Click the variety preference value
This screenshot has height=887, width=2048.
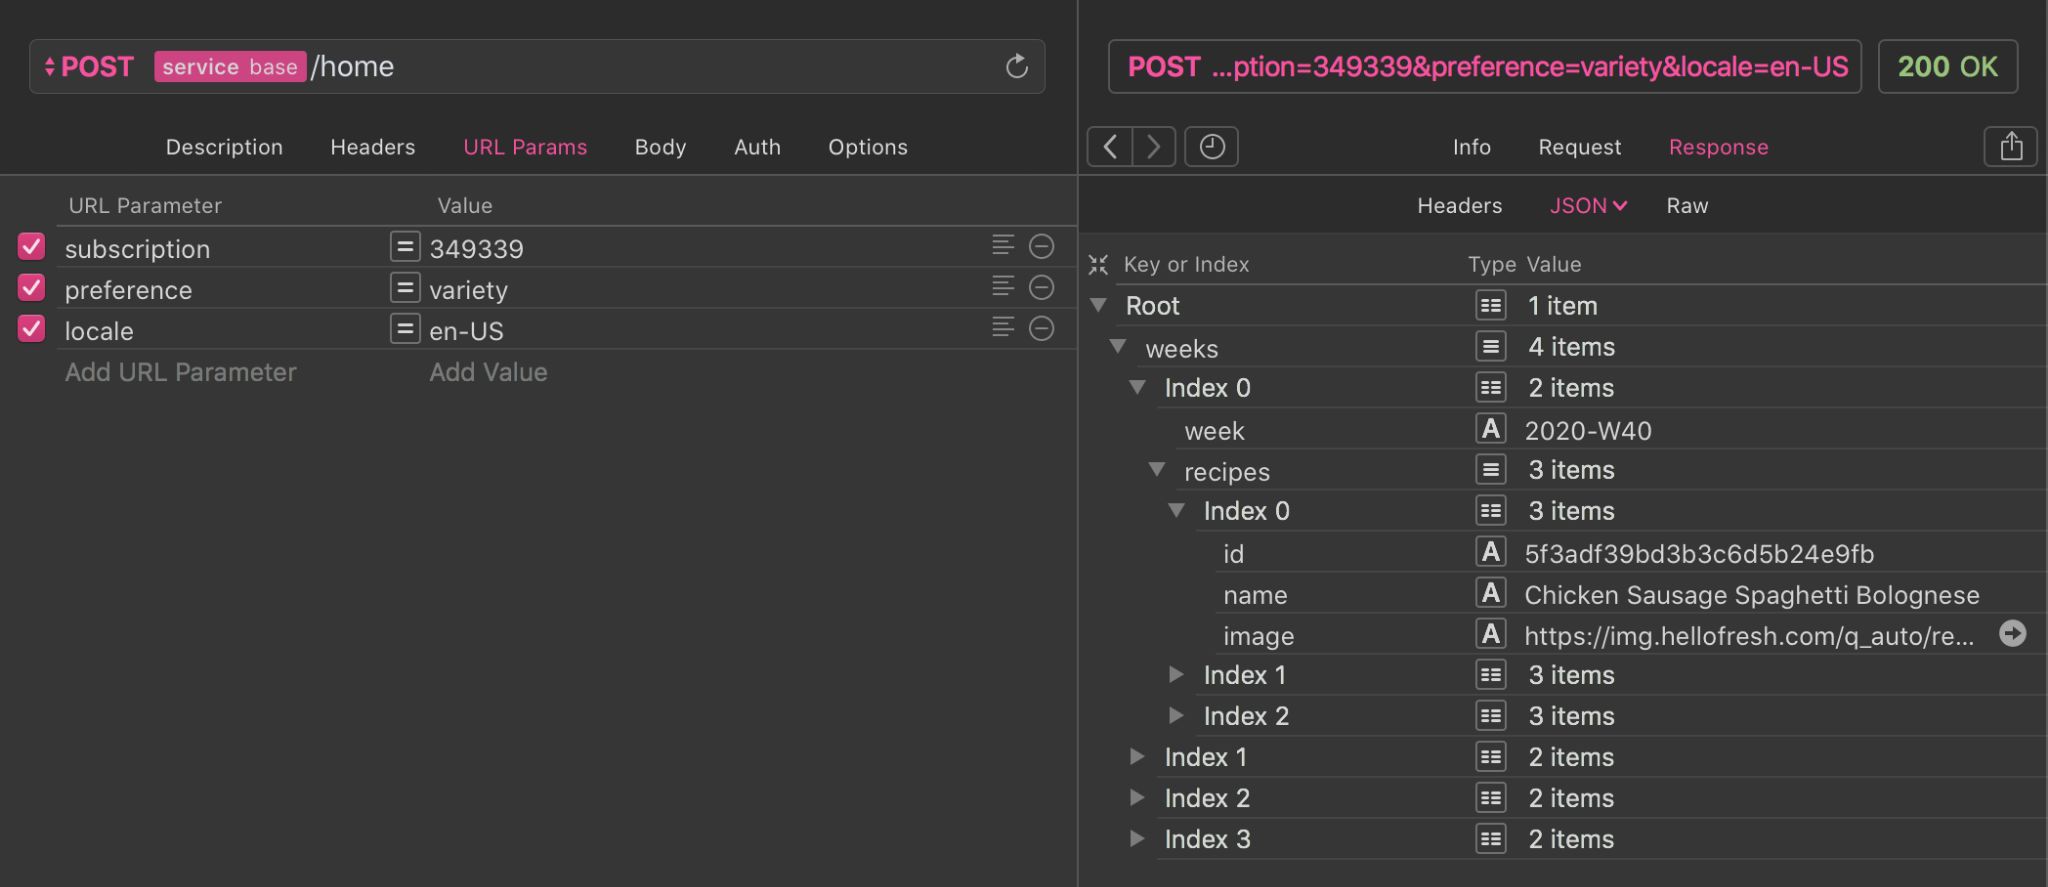[x=468, y=290]
